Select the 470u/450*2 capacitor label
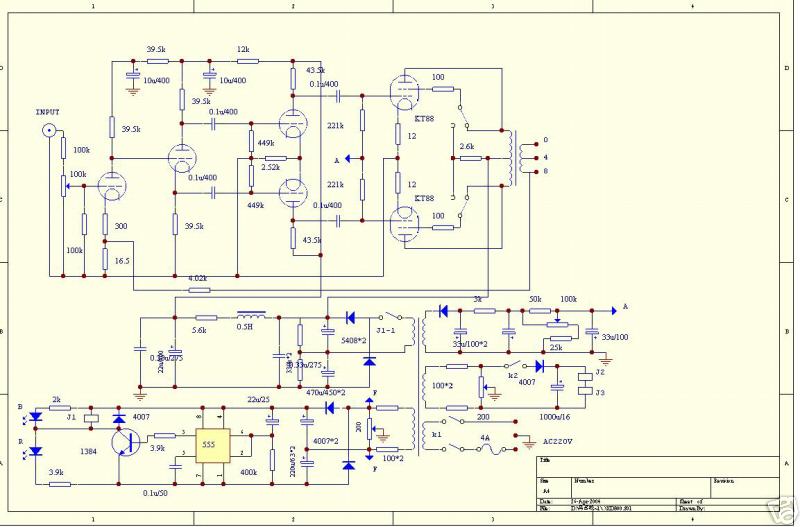Image resolution: width=800 pixels, height=527 pixels. (x=326, y=392)
